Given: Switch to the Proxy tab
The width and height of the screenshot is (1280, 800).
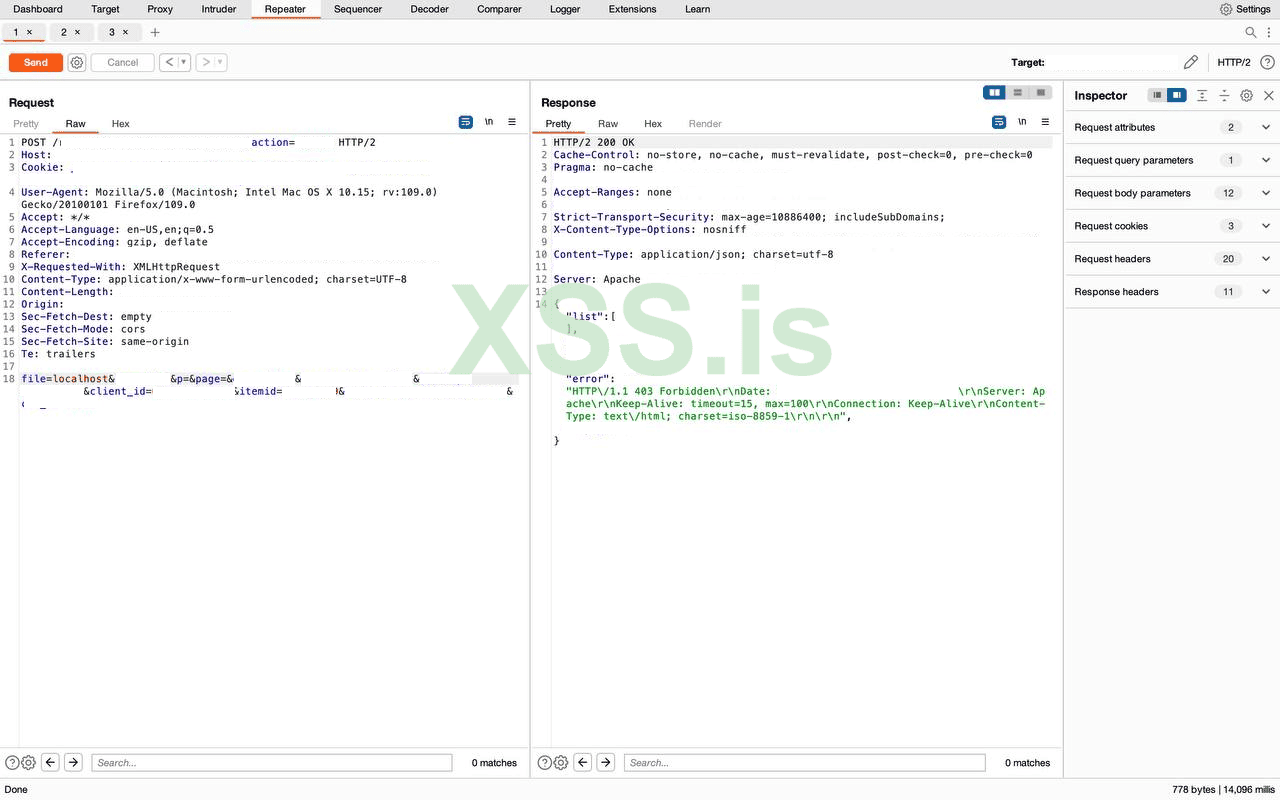Looking at the screenshot, I should [160, 9].
